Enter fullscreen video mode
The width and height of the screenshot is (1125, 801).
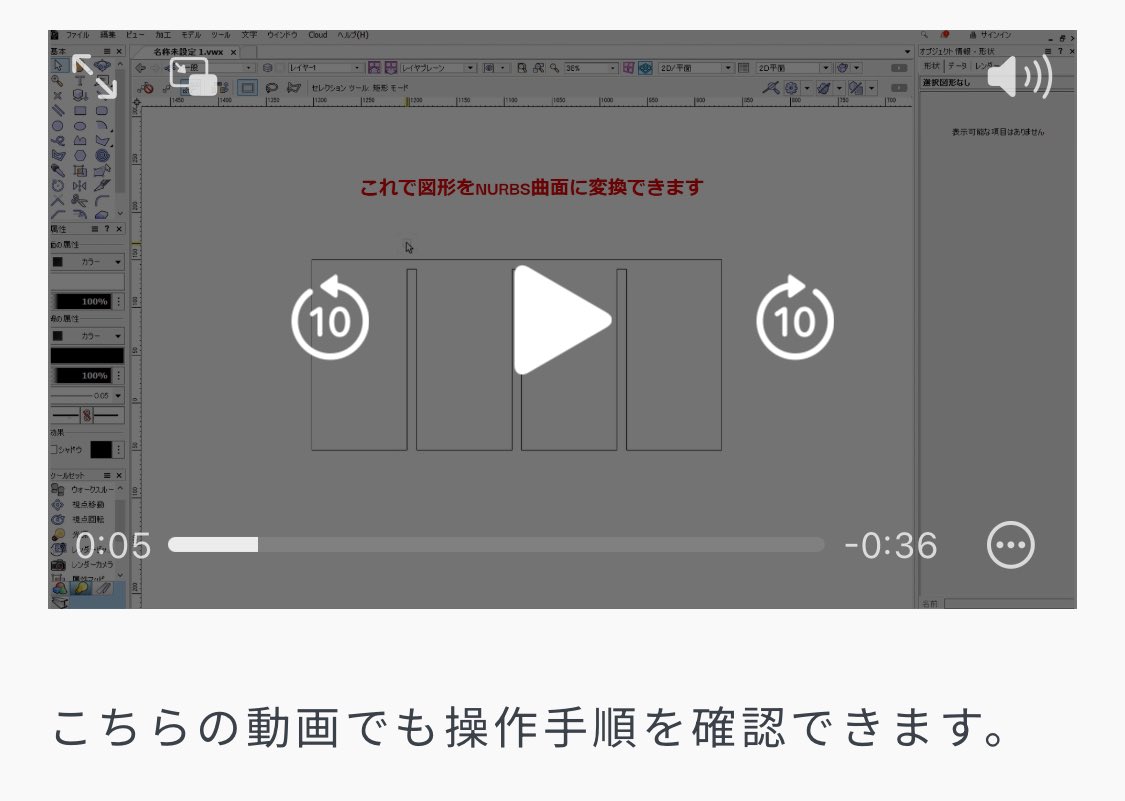(x=94, y=76)
